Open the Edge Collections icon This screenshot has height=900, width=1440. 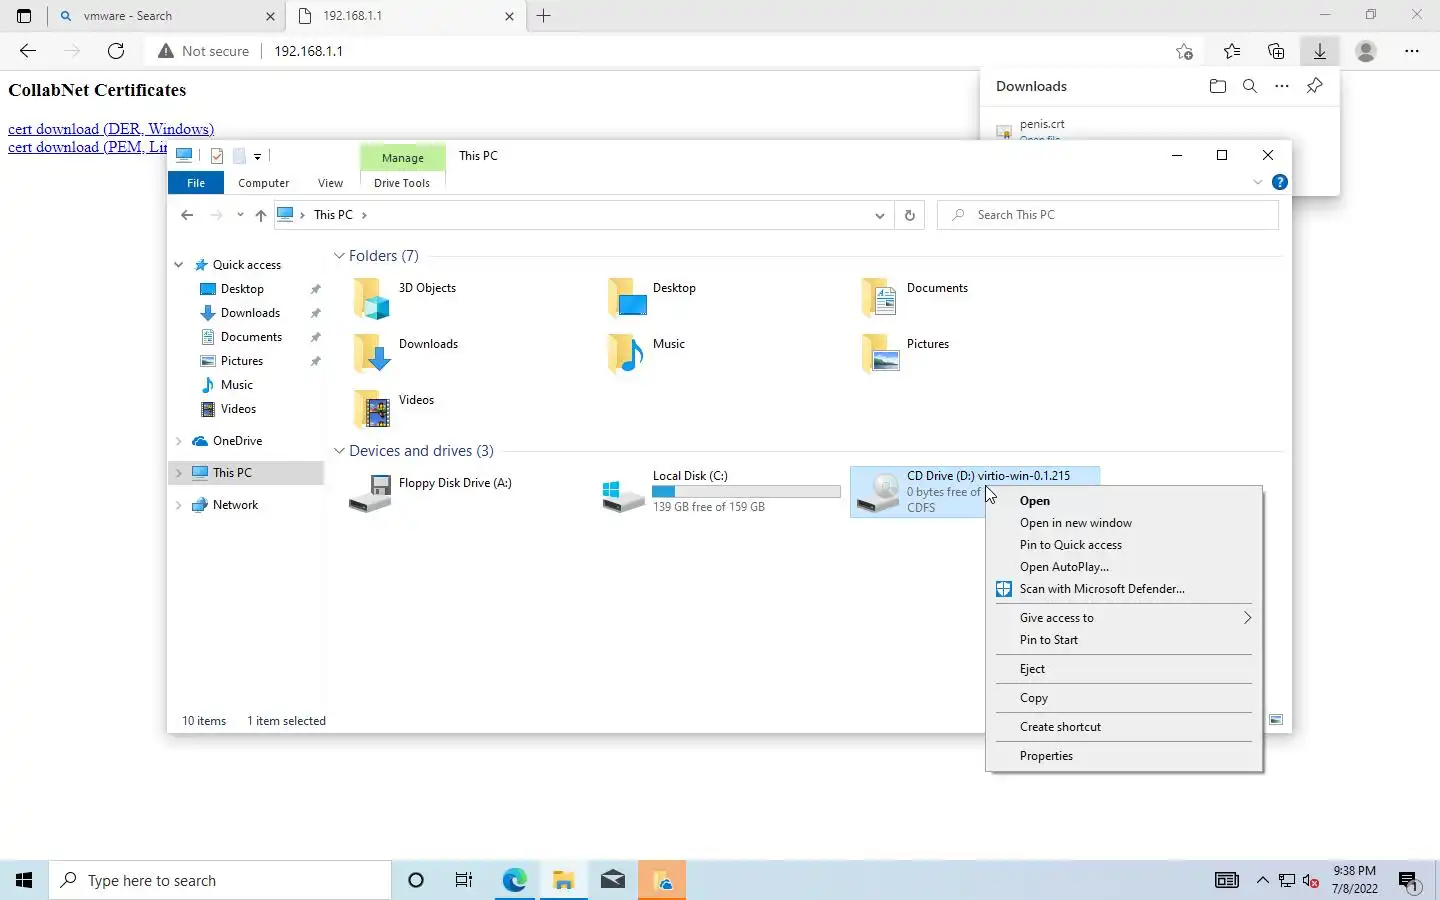pyautogui.click(x=1276, y=51)
